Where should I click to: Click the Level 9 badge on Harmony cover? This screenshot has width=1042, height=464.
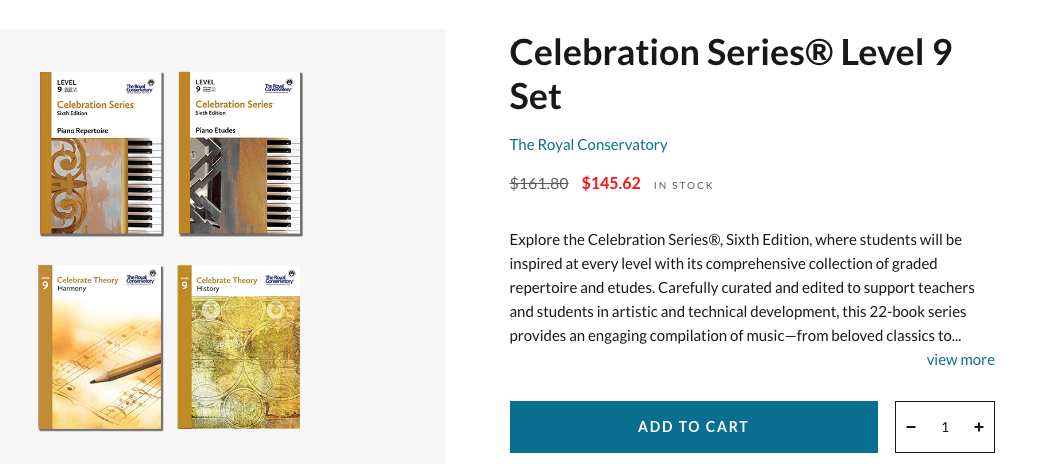[45, 284]
